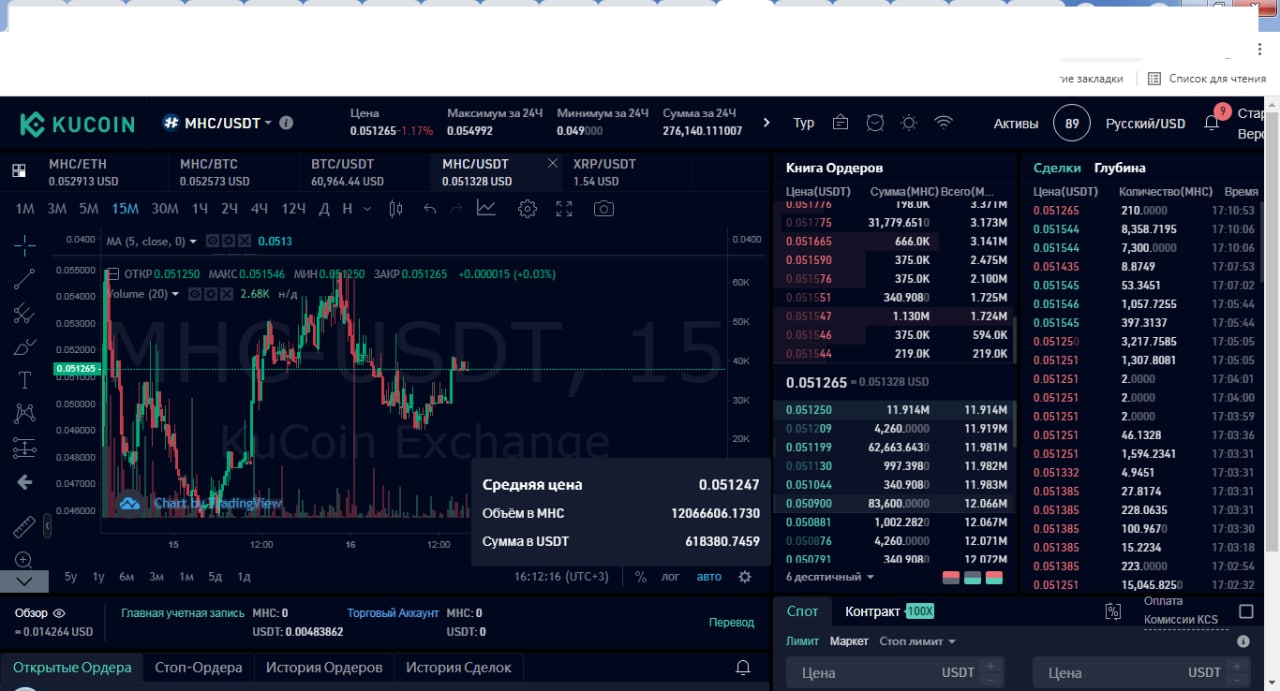1280x691 pixels.
Task: Open the Русский/USD language selector
Action: [1145, 123]
